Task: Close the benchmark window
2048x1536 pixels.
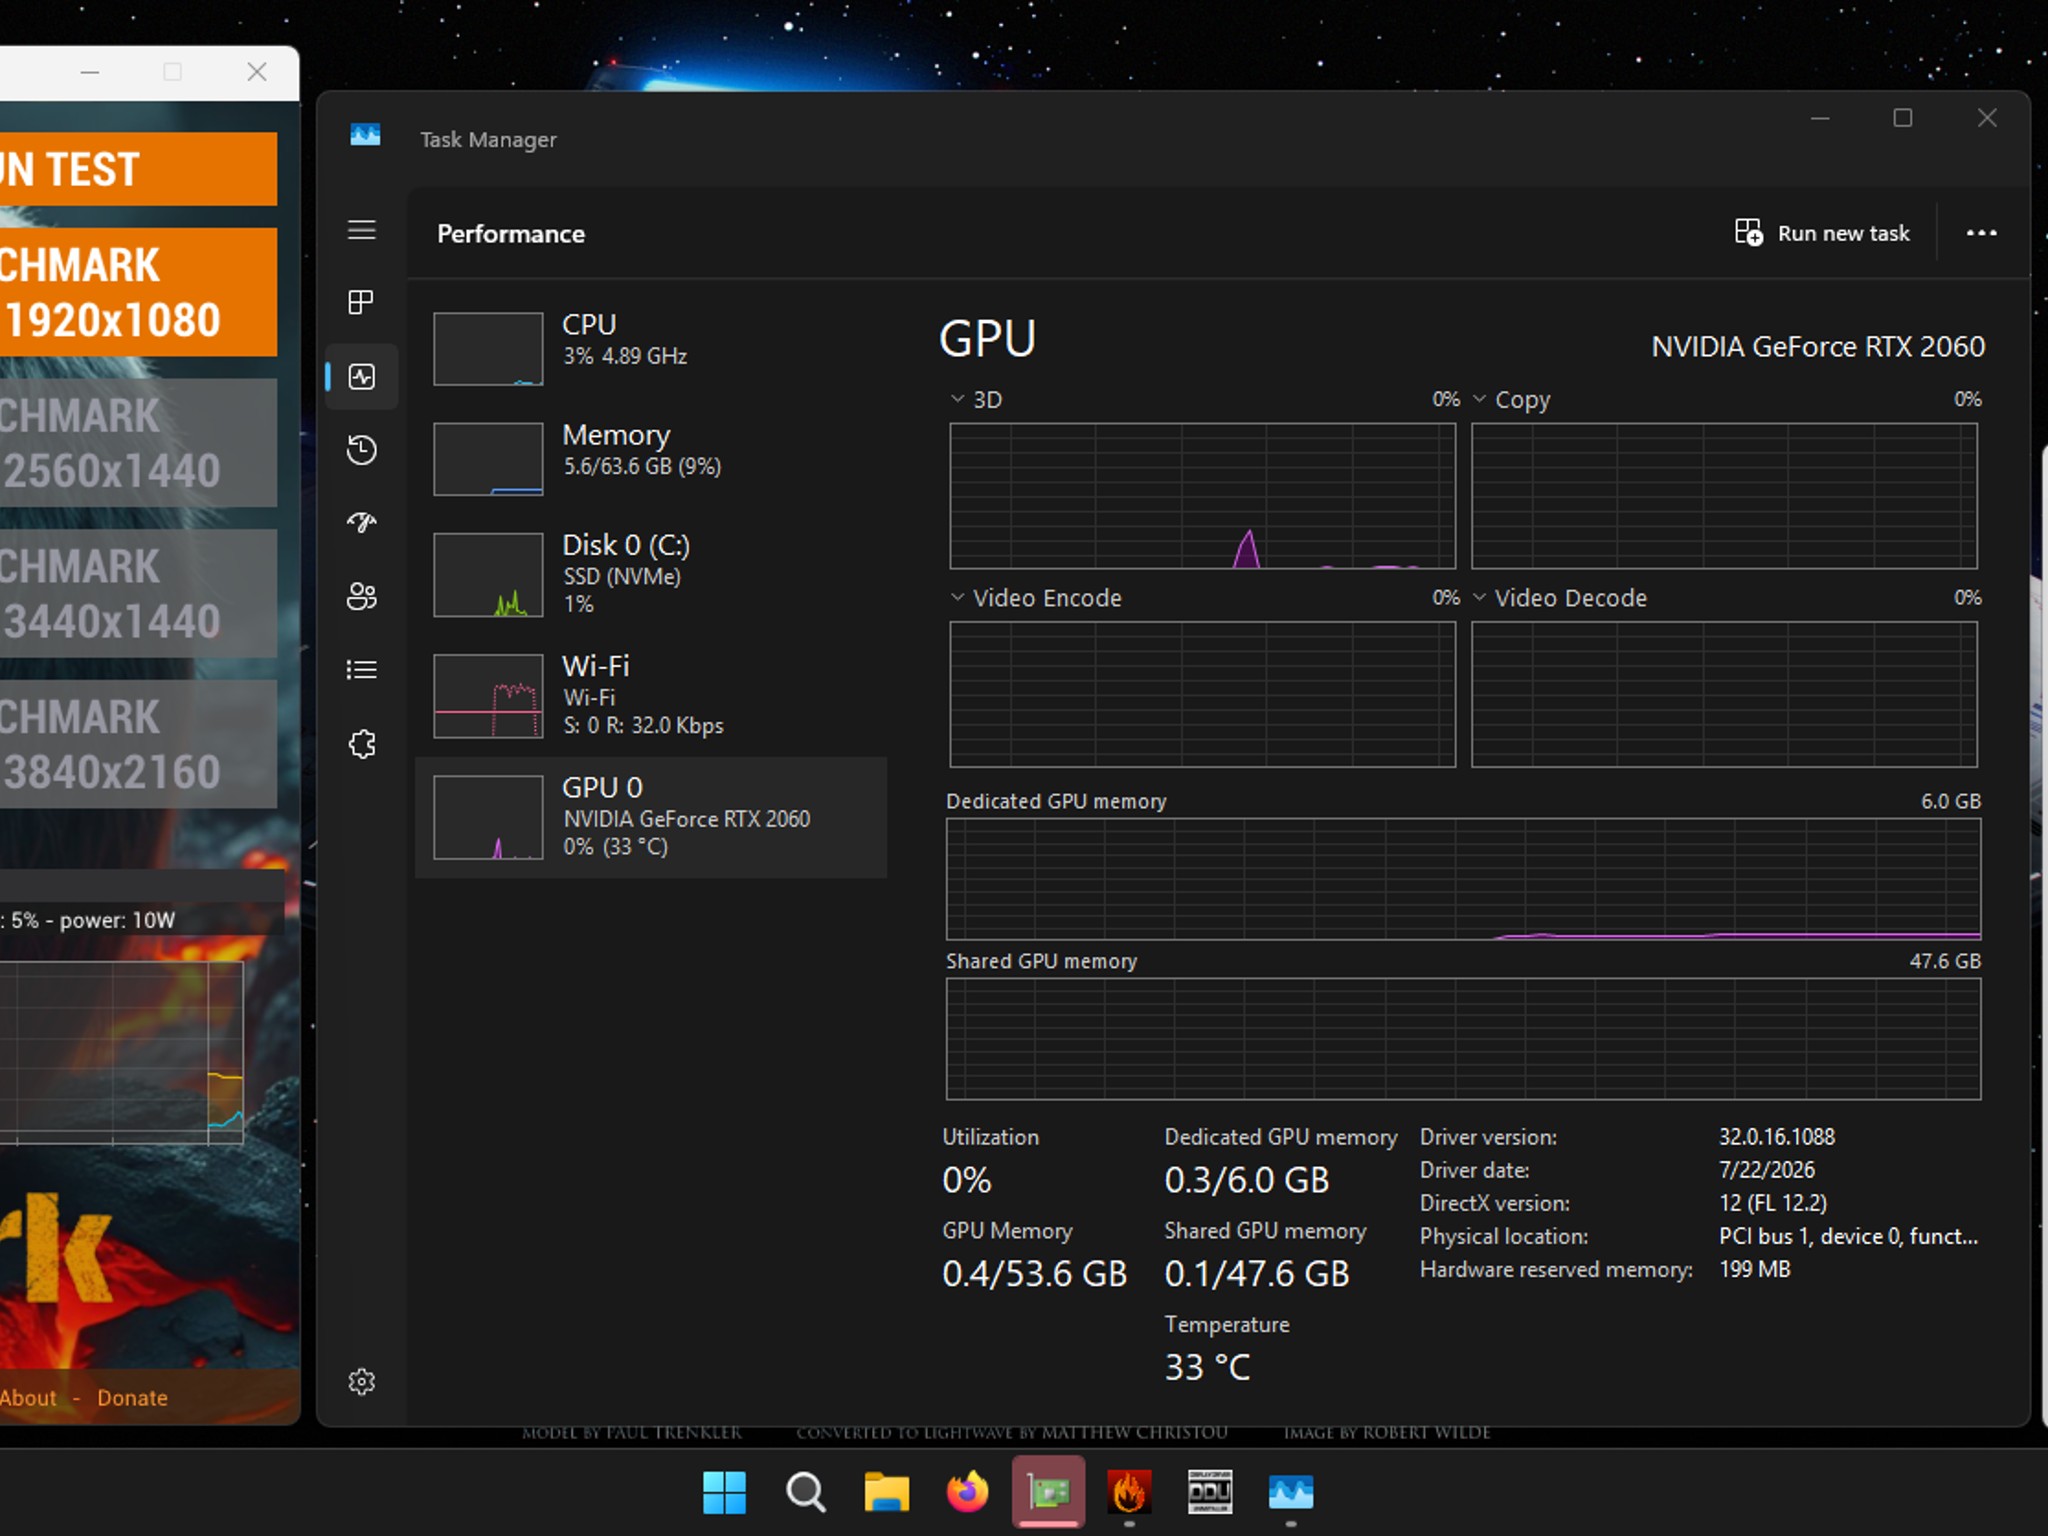Action: pyautogui.click(x=256, y=72)
